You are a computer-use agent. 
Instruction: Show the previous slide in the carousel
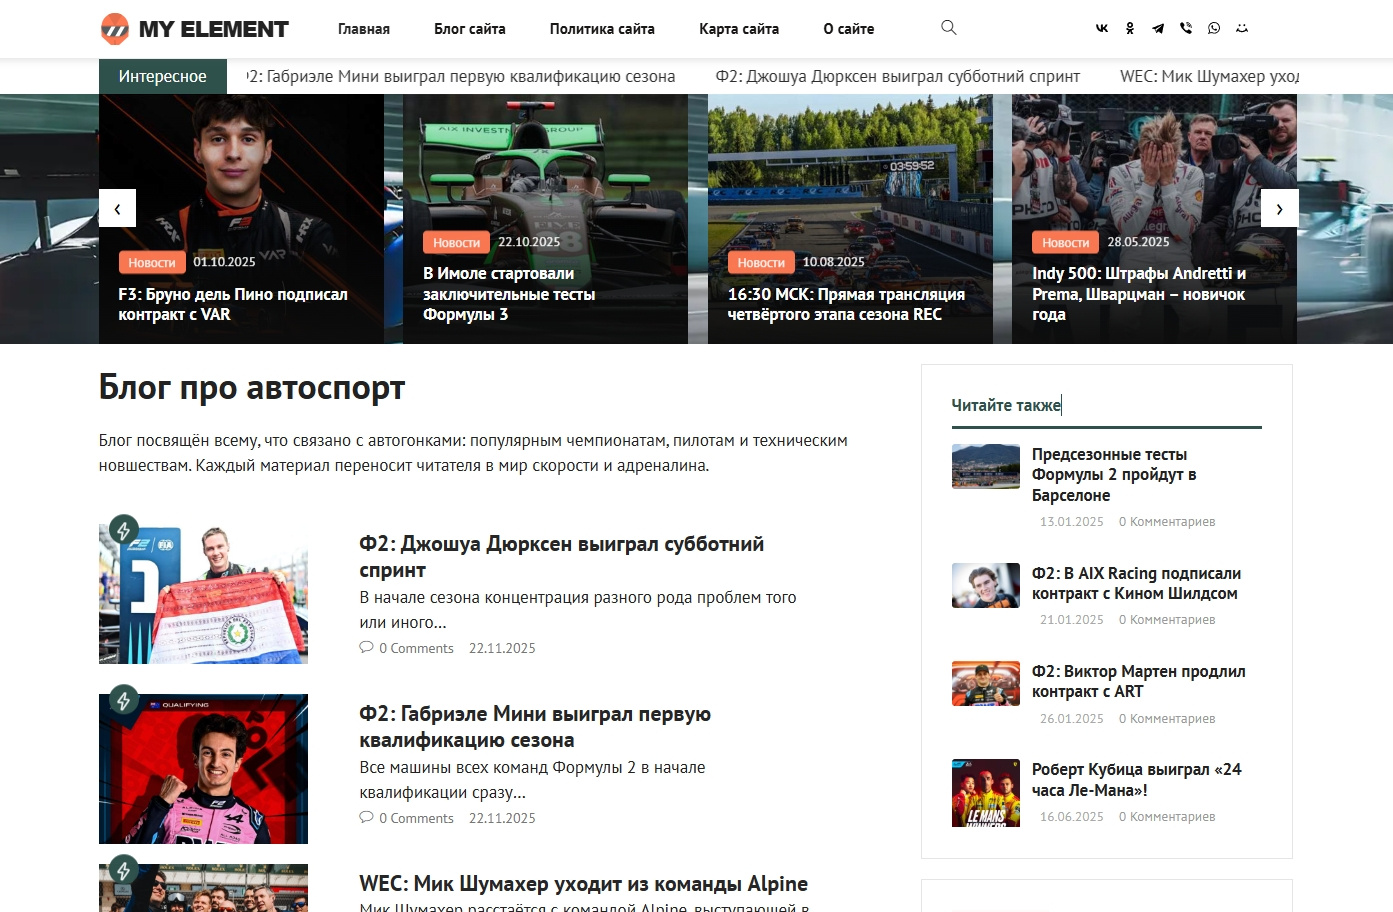117,208
